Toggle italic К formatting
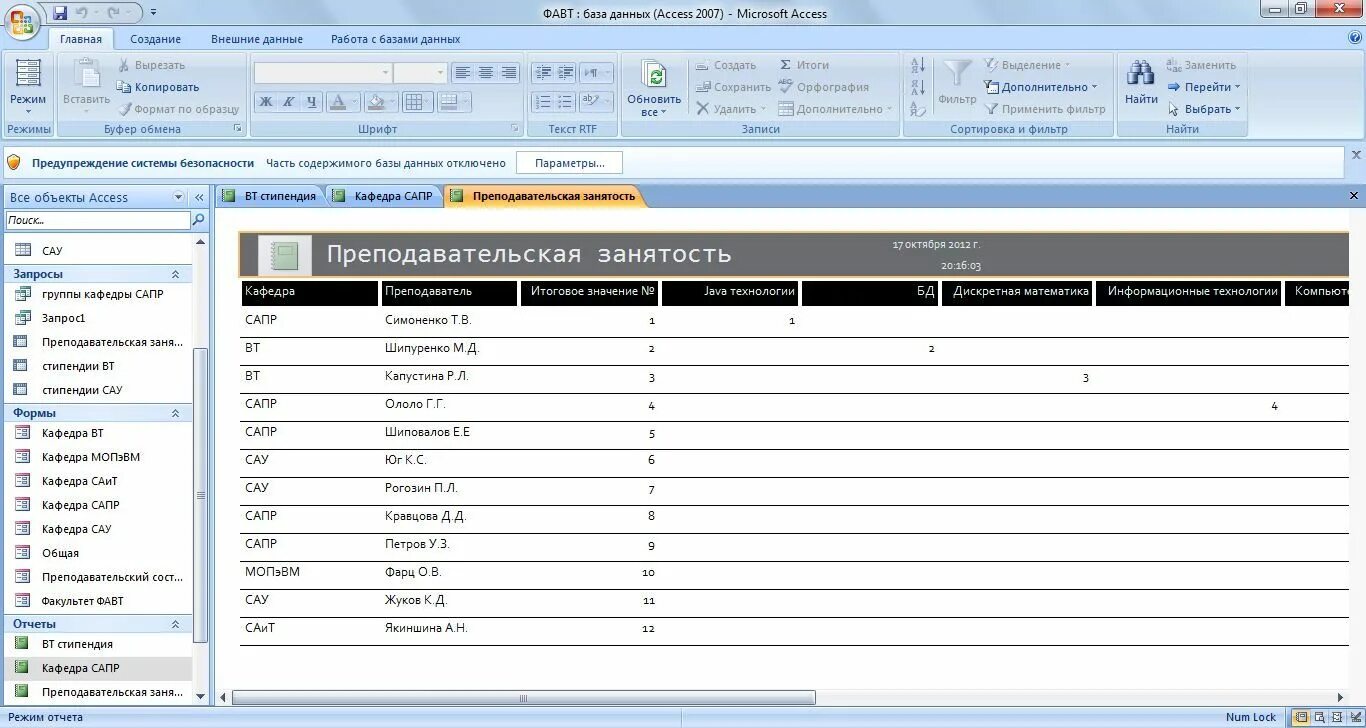 click(x=288, y=101)
